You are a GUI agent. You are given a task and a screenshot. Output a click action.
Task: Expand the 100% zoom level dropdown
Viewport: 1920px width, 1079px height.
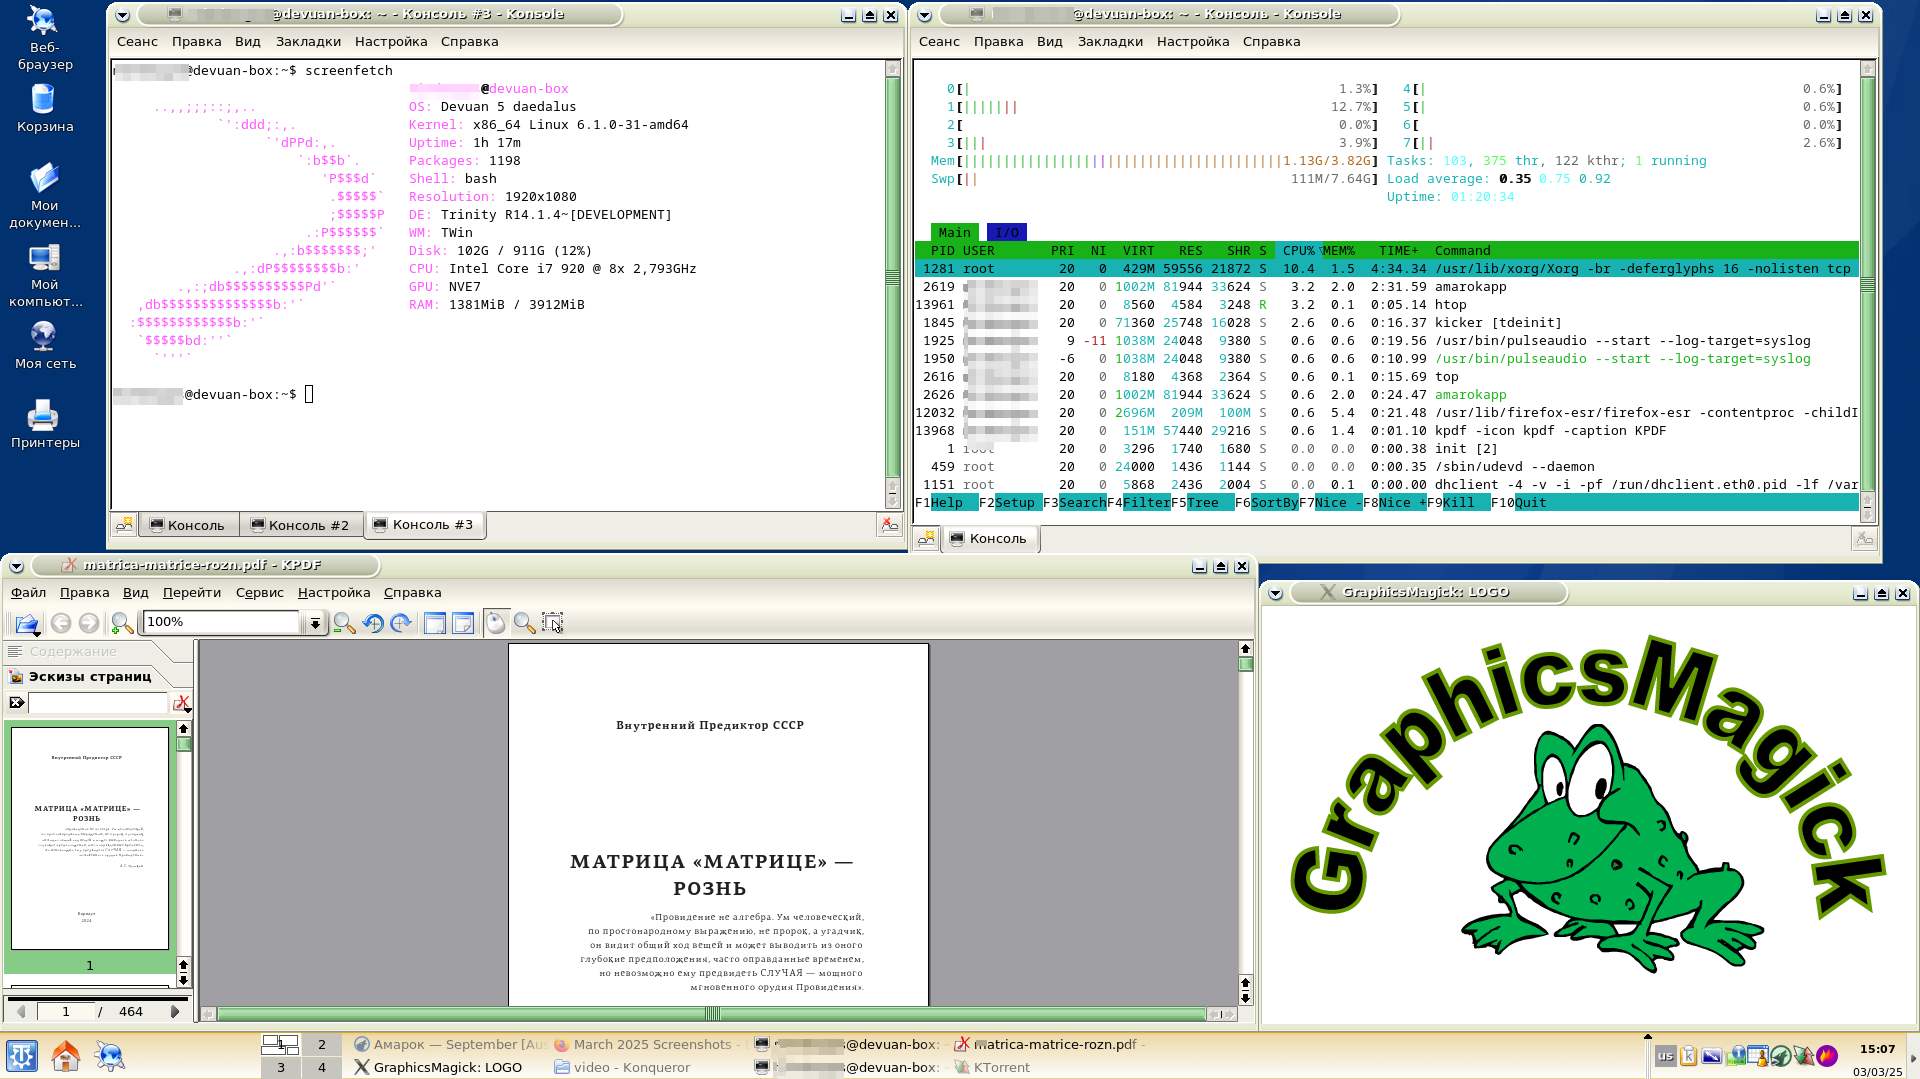pyautogui.click(x=315, y=623)
